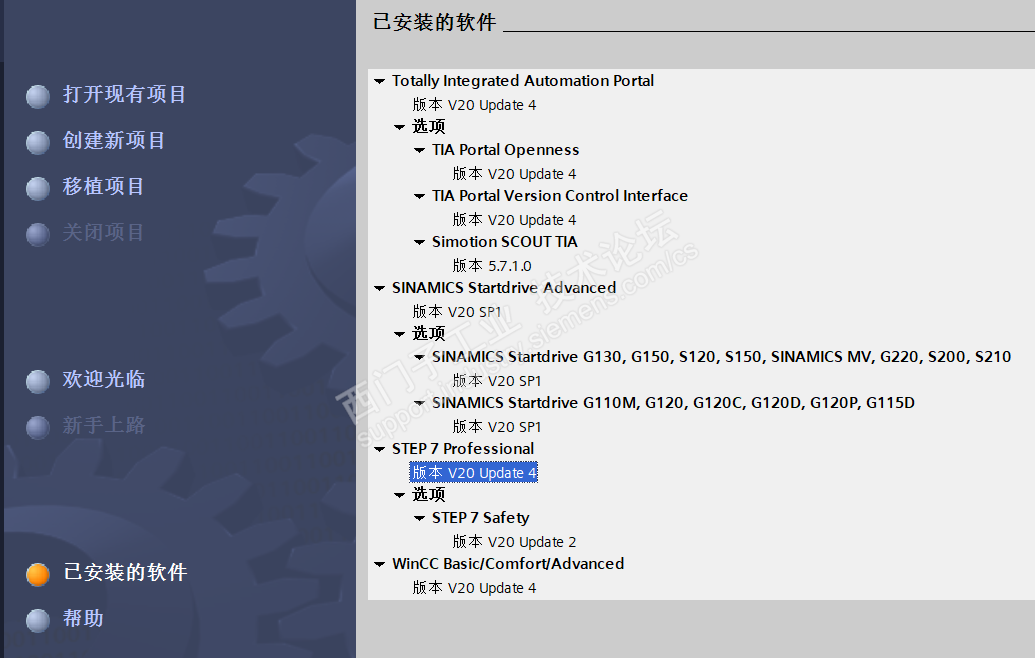Collapse the WinCC Basic/Comfort/Advanced node
This screenshot has height=658, width=1035.
tap(379, 565)
